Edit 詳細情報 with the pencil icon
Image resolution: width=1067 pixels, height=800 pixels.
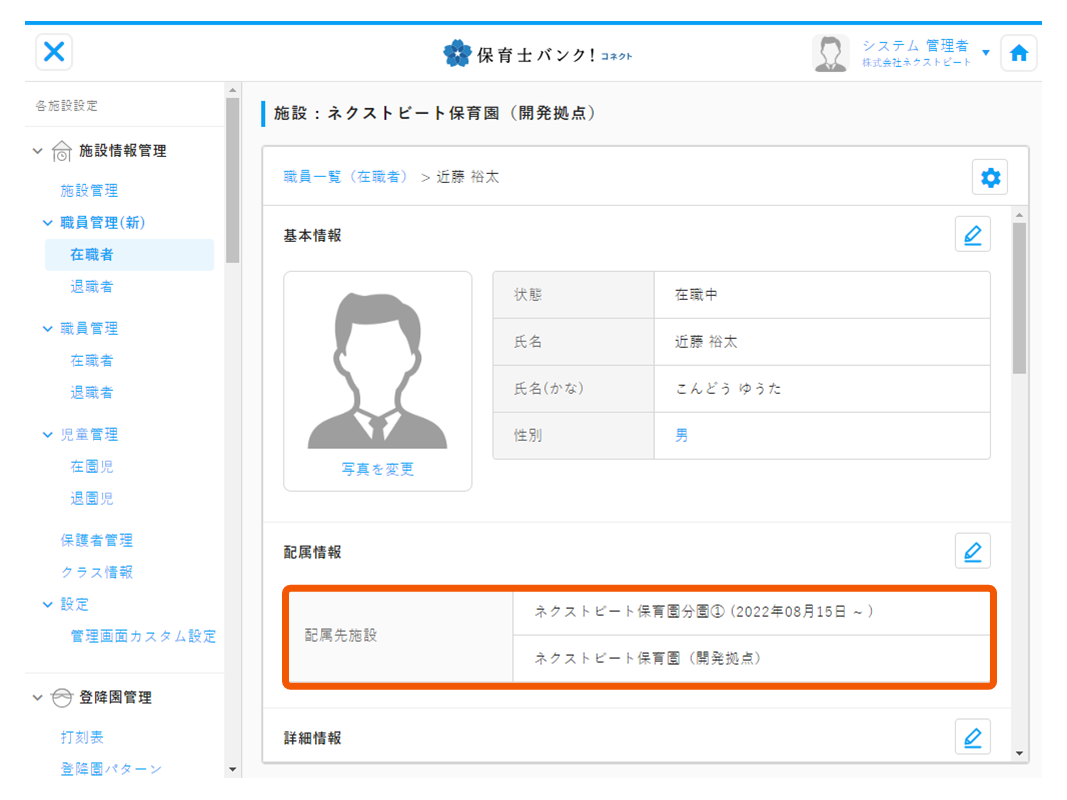(972, 737)
